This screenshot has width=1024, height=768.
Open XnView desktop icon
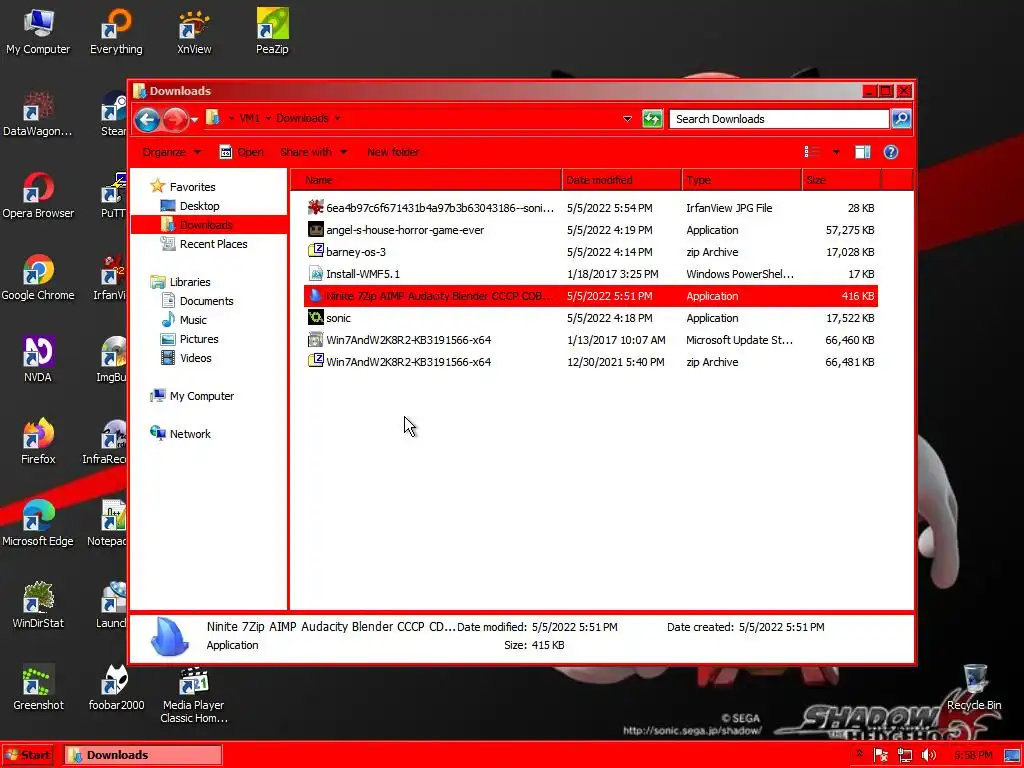pos(194,31)
